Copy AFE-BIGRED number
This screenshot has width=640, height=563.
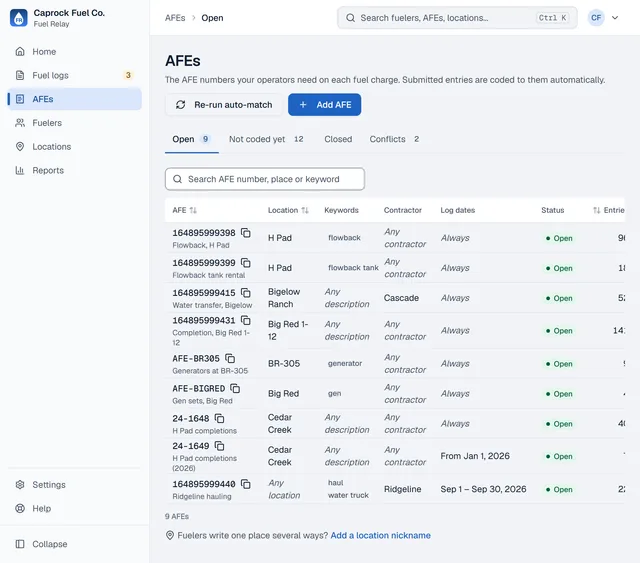pos(235,388)
